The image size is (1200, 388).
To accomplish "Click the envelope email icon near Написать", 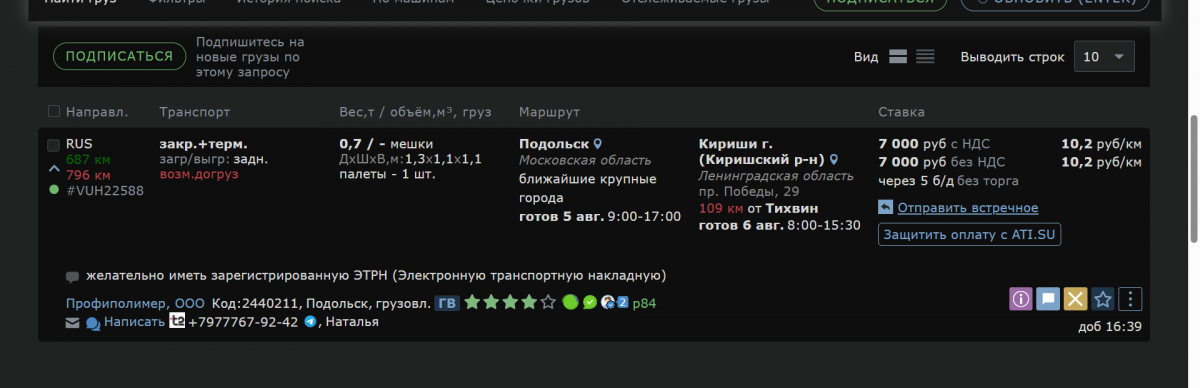I will tap(72, 323).
